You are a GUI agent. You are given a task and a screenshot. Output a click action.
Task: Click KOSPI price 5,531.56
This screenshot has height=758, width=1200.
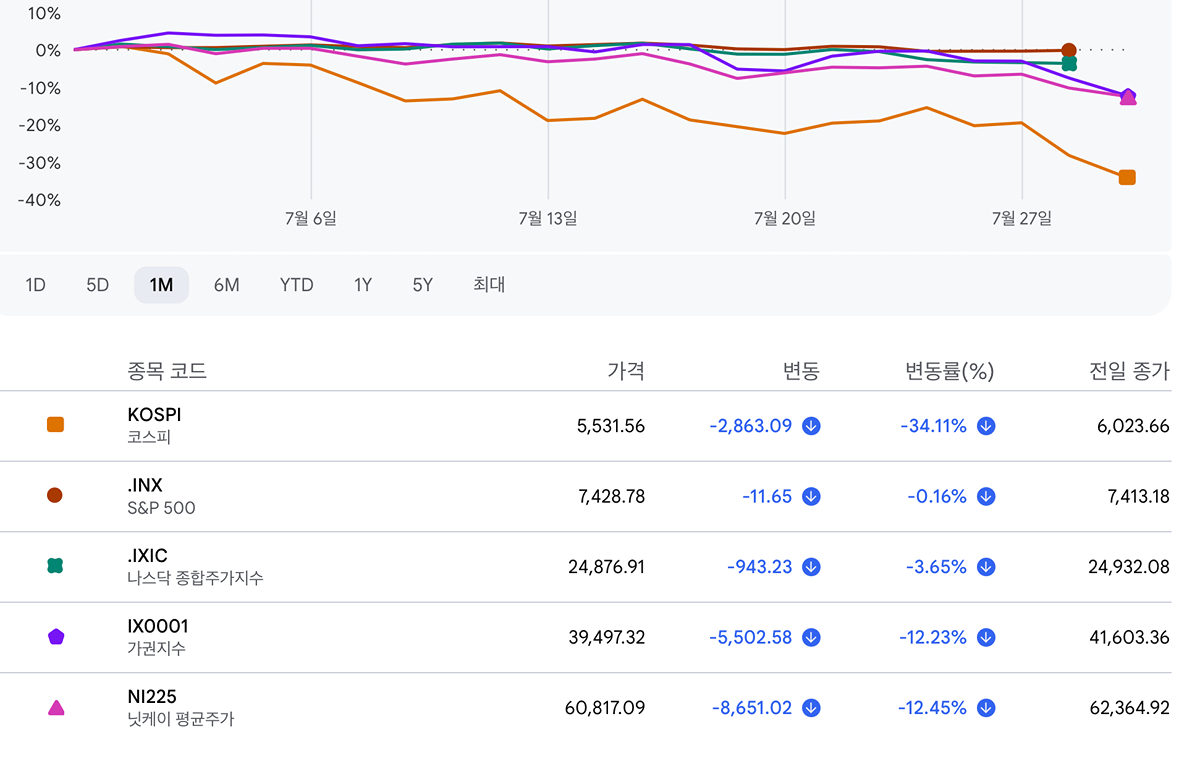click(x=611, y=426)
